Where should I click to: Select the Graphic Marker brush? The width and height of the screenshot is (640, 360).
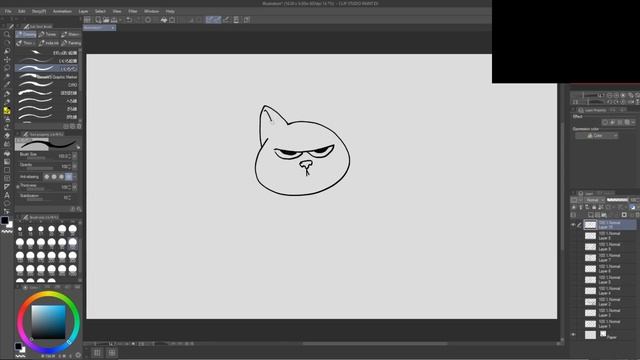click(47, 77)
